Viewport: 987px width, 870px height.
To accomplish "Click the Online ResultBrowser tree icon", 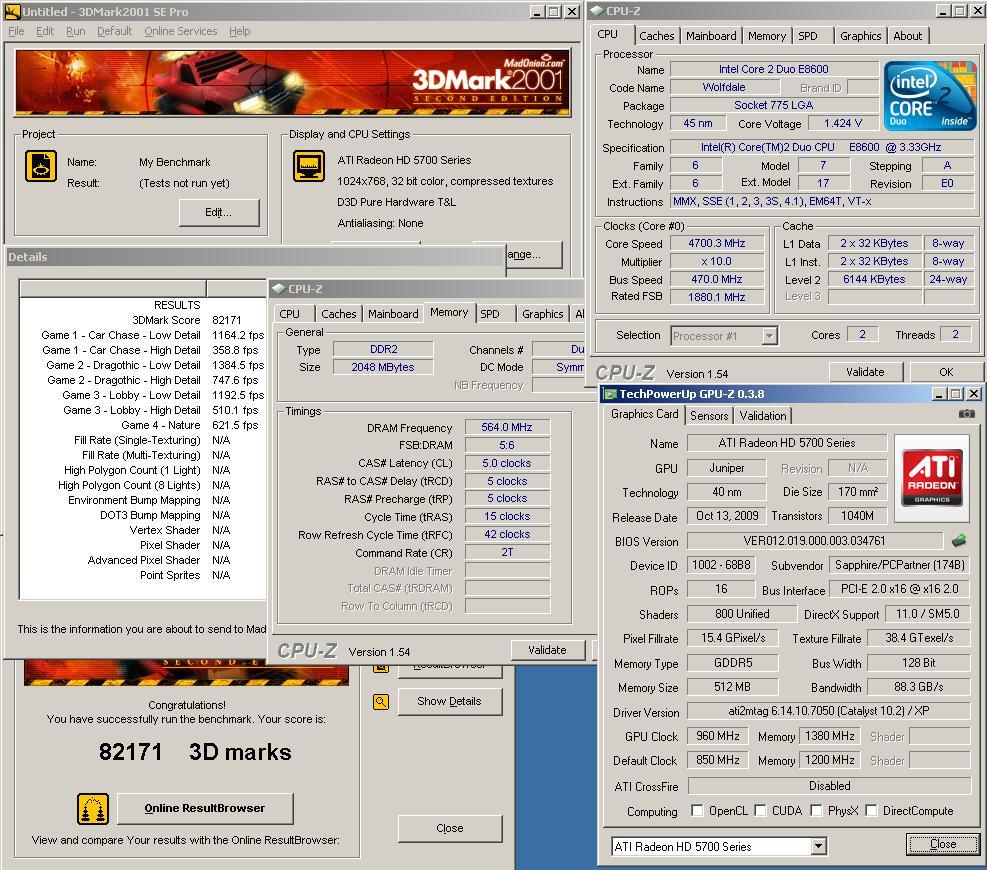I will pos(93,809).
